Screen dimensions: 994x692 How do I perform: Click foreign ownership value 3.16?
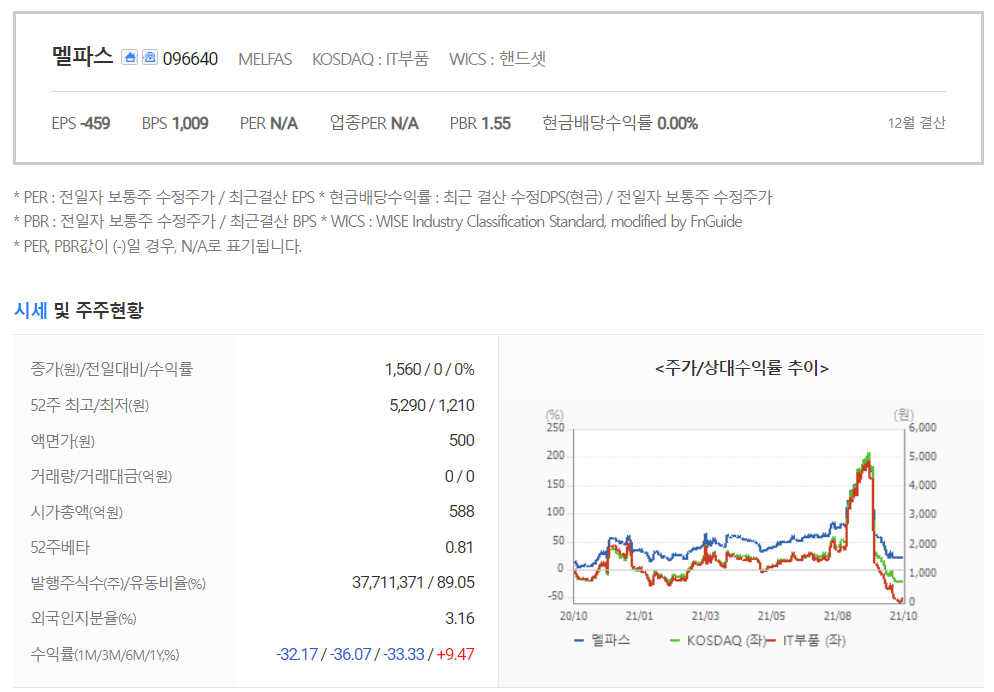click(x=460, y=618)
